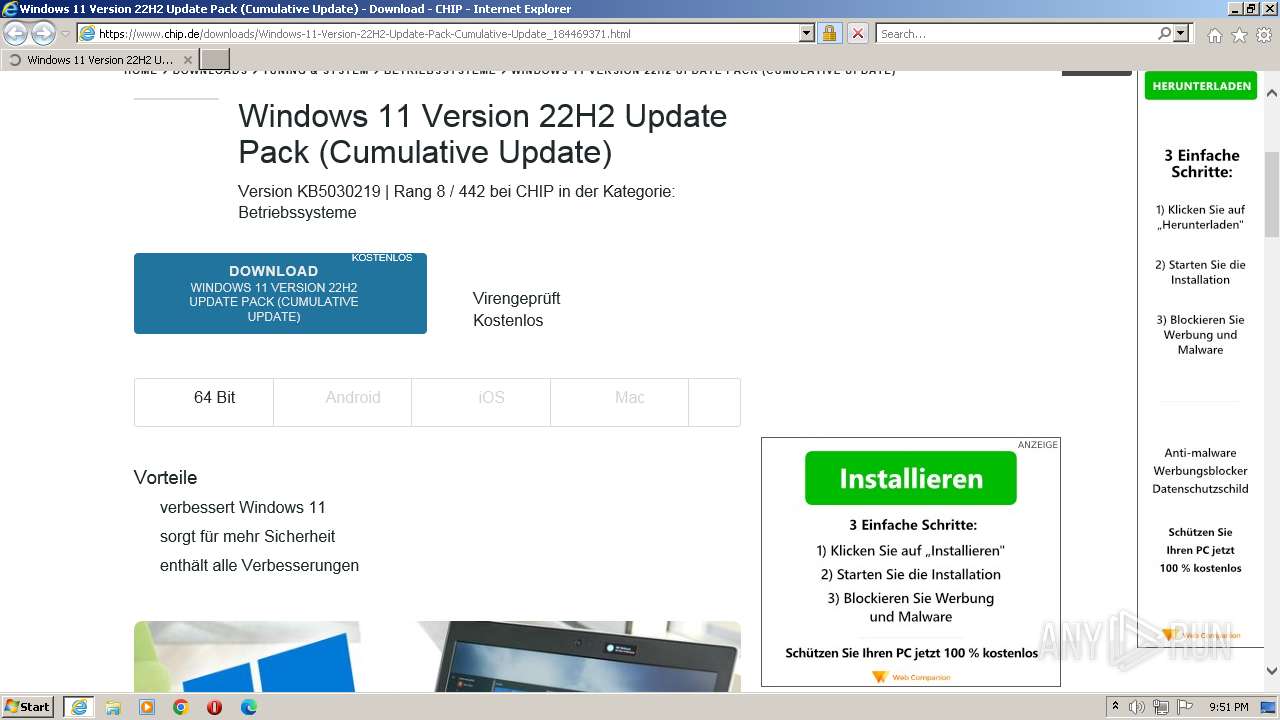Launch Google Chrome from taskbar
The height and width of the screenshot is (720, 1280).
pyautogui.click(x=181, y=707)
